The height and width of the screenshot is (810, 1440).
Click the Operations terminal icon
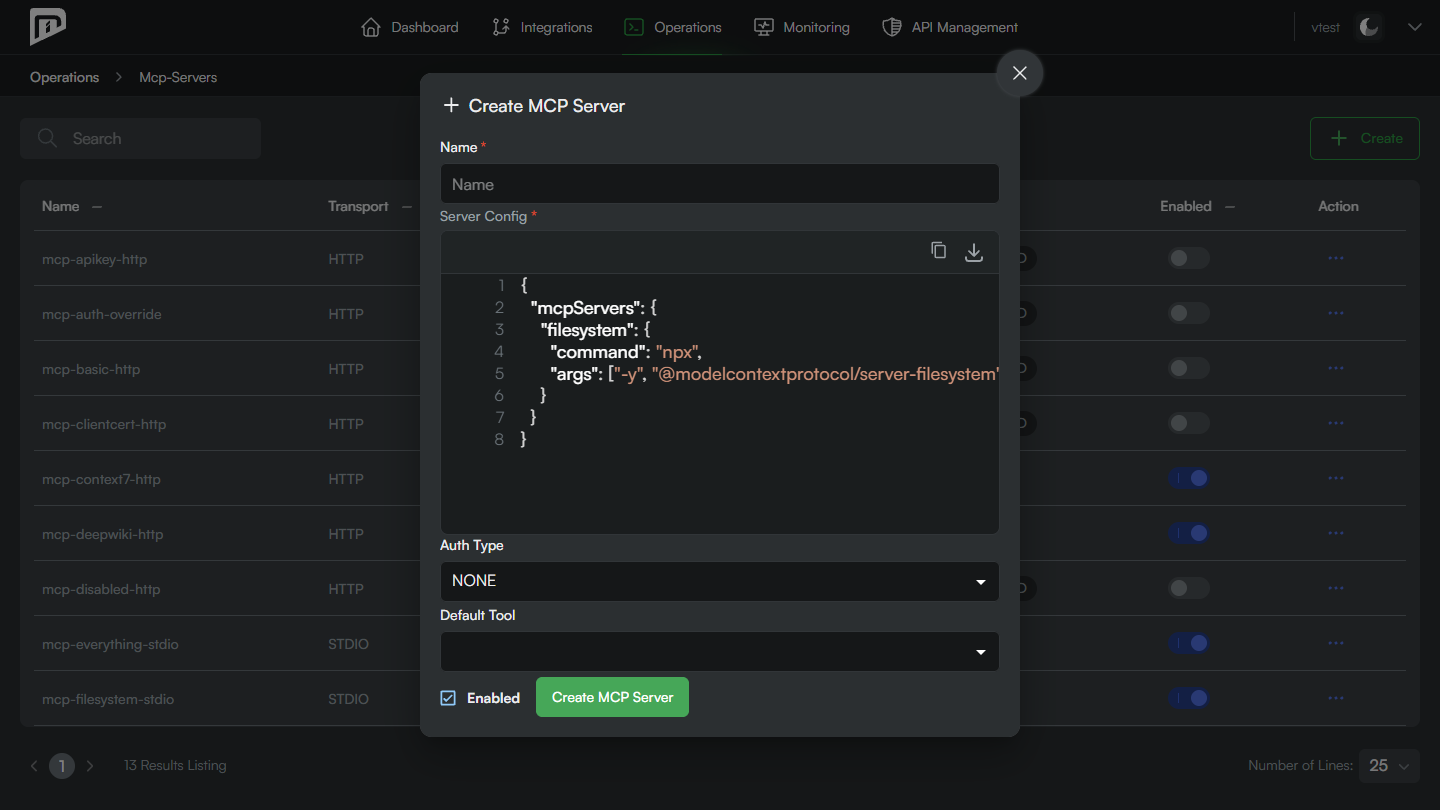[x=633, y=27]
